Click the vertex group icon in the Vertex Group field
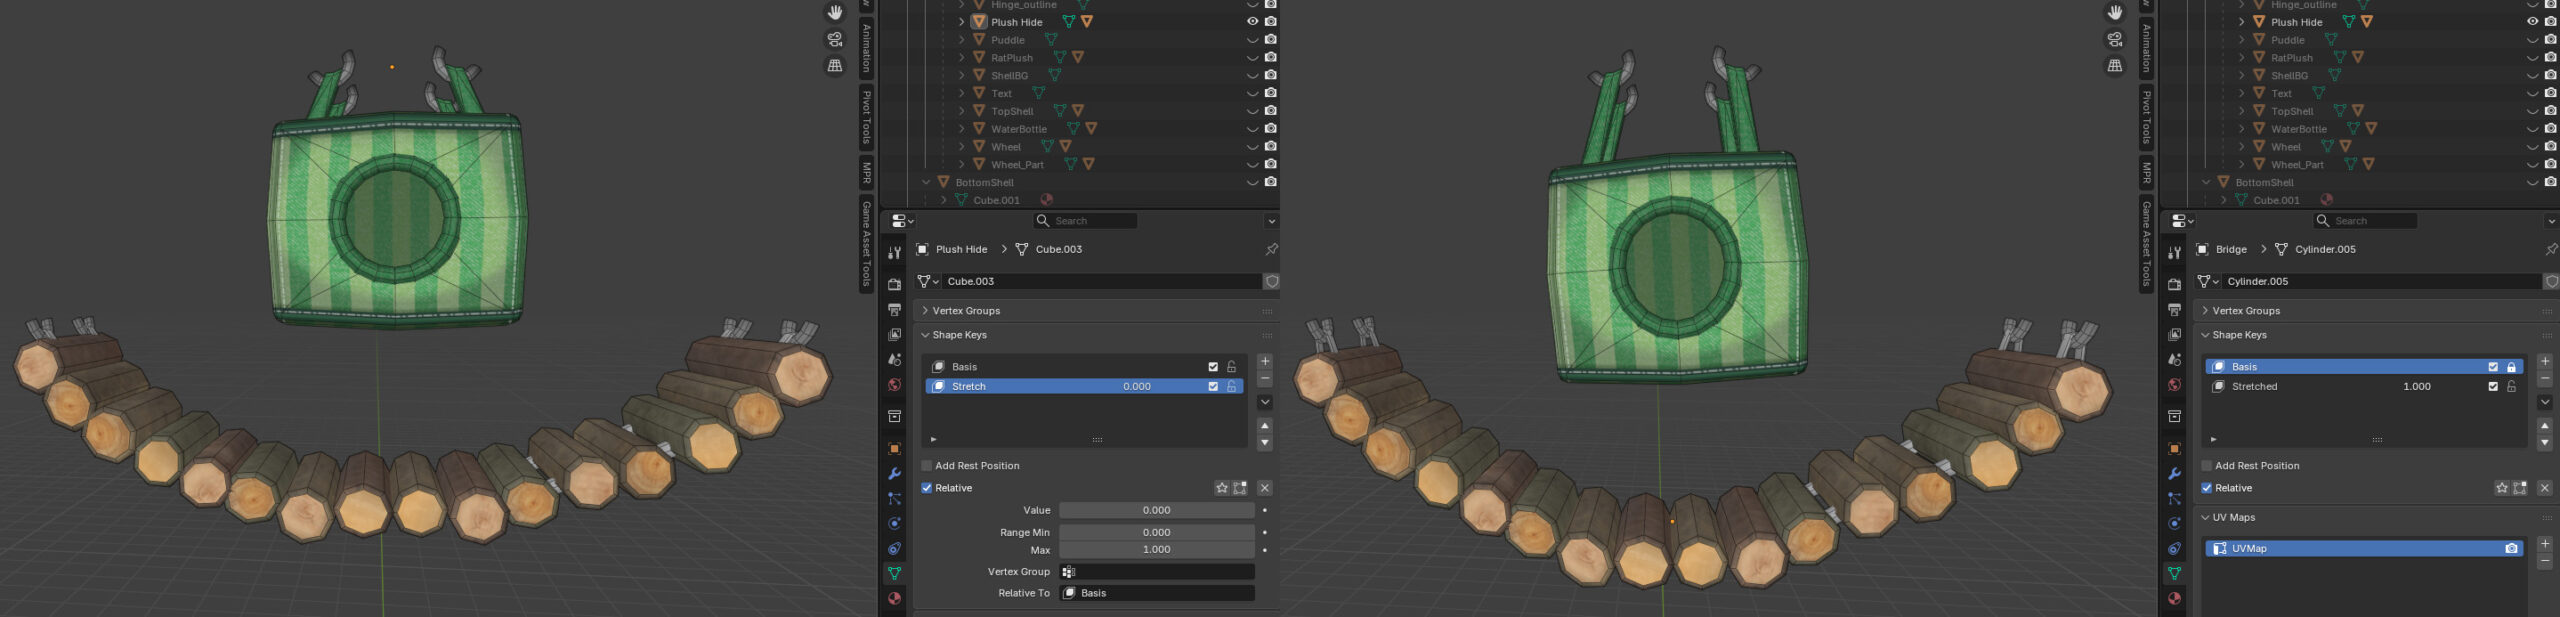This screenshot has width=2560, height=617. [x=1068, y=572]
